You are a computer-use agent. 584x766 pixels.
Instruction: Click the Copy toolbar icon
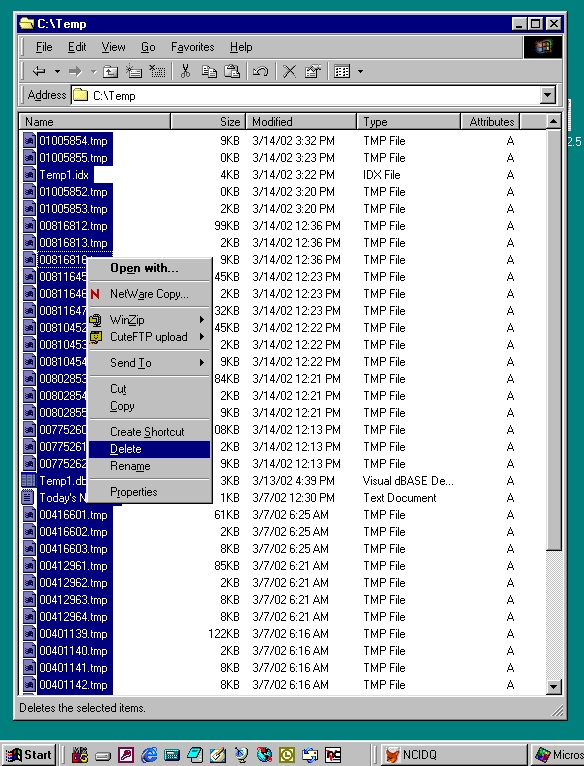pos(209,72)
